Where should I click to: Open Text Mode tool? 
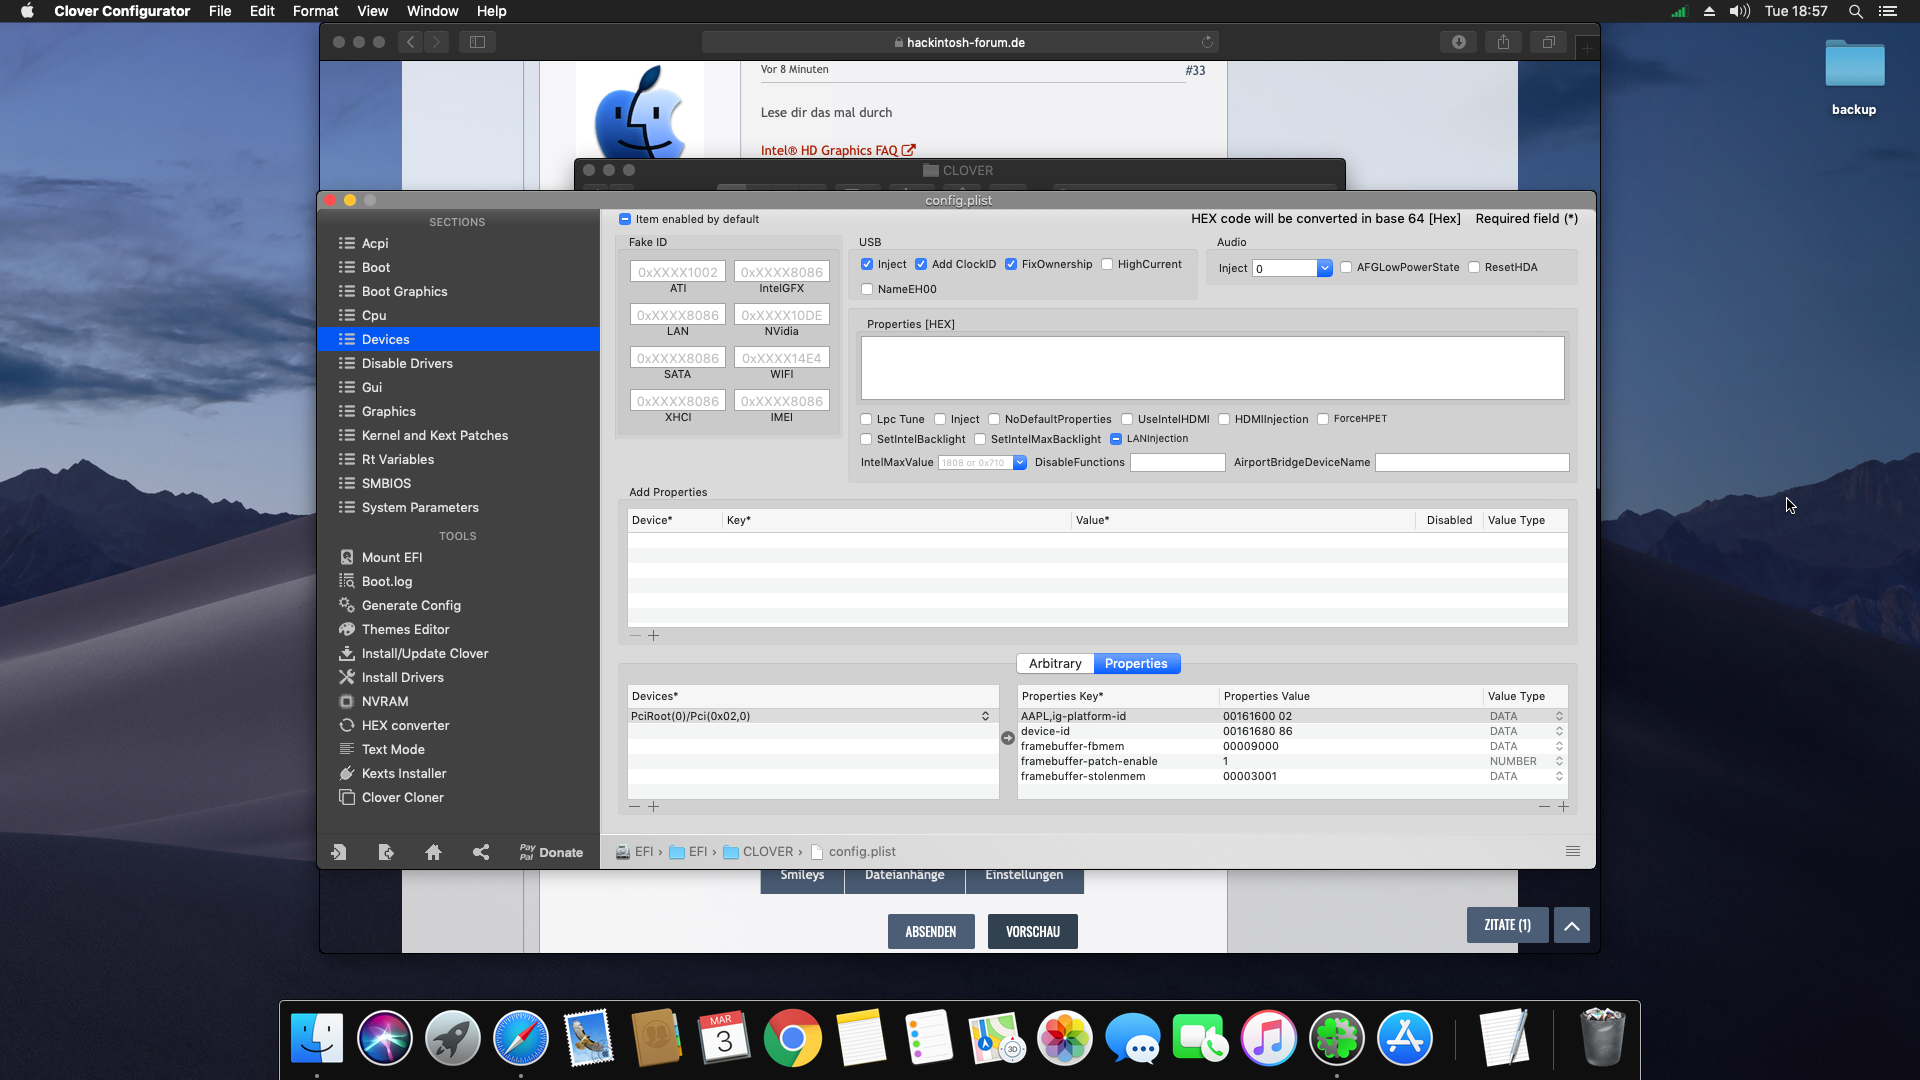(x=393, y=749)
